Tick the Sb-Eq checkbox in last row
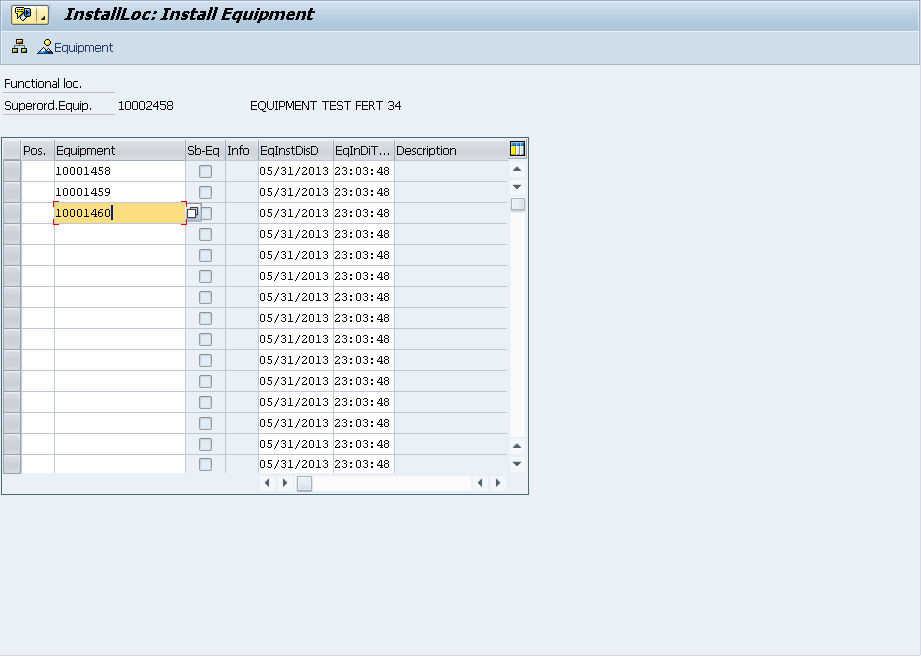 pyautogui.click(x=206, y=464)
